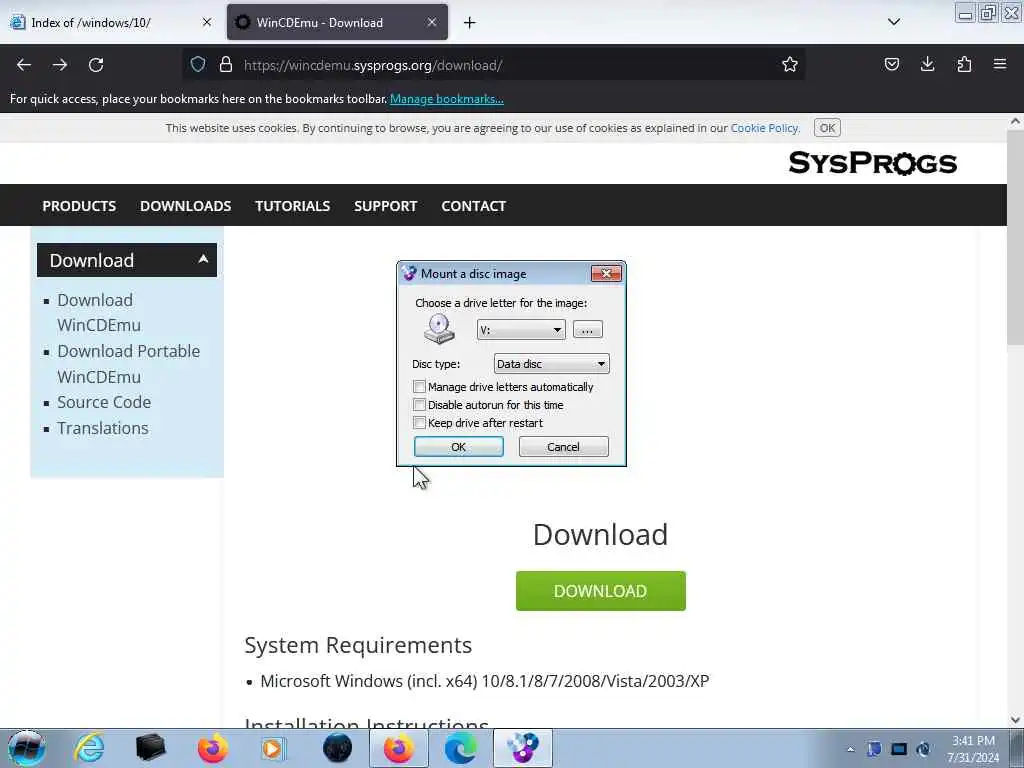1024x768 pixels.
Task: Open the Source Code sidebar link
Action: [x=104, y=402]
